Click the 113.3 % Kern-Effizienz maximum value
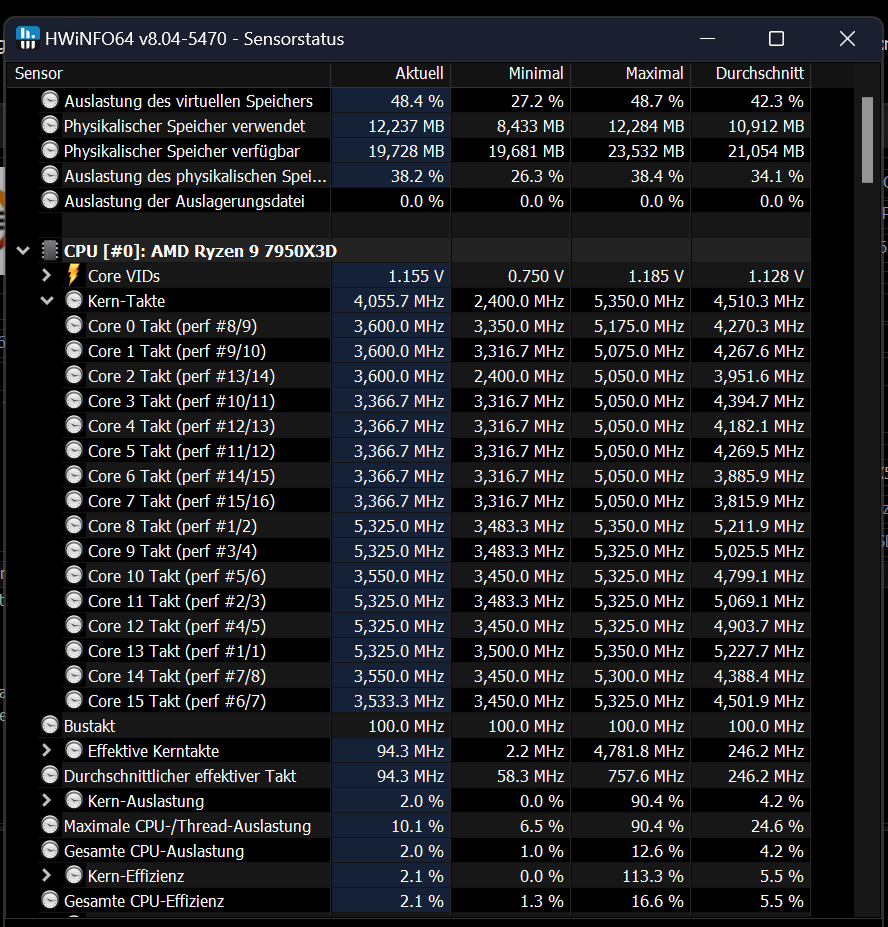The width and height of the screenshot is (888, 927). (653, 876)
